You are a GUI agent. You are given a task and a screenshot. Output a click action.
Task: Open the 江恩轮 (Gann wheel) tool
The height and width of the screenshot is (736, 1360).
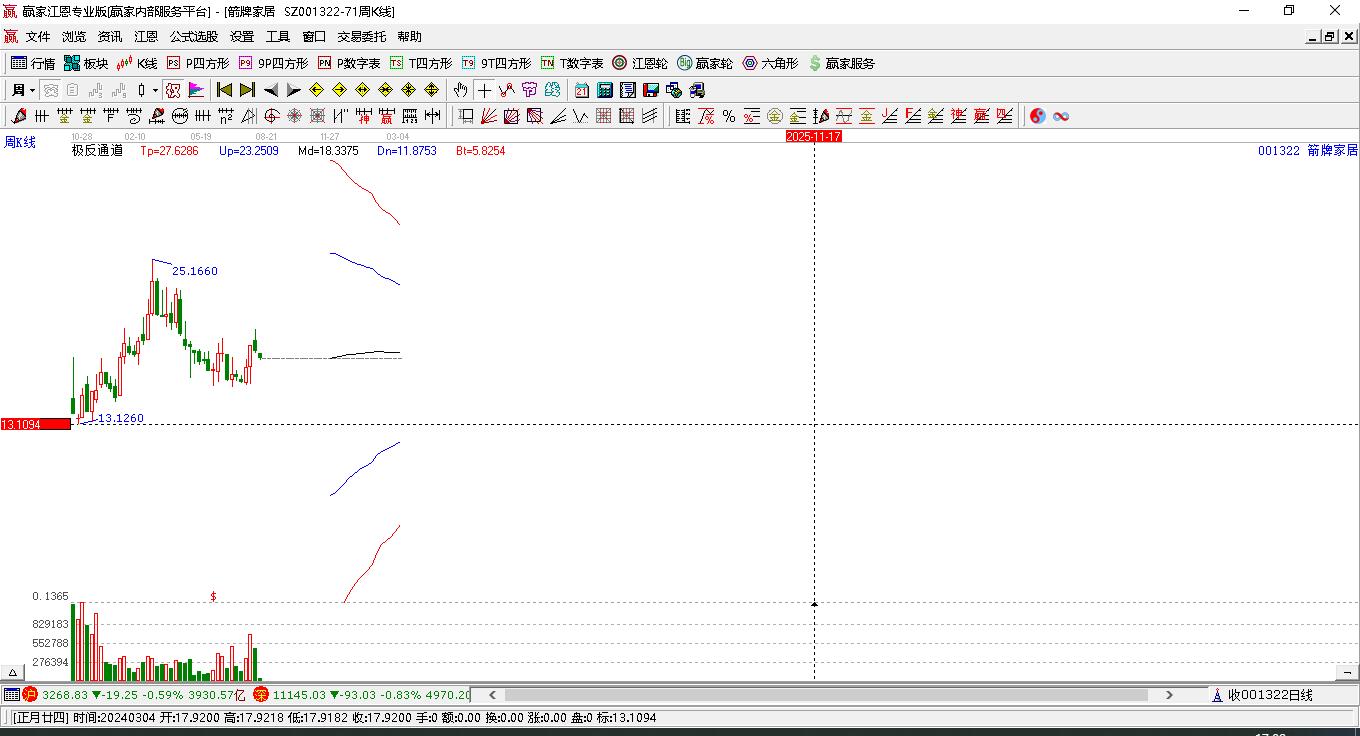(x=640, y=63)
